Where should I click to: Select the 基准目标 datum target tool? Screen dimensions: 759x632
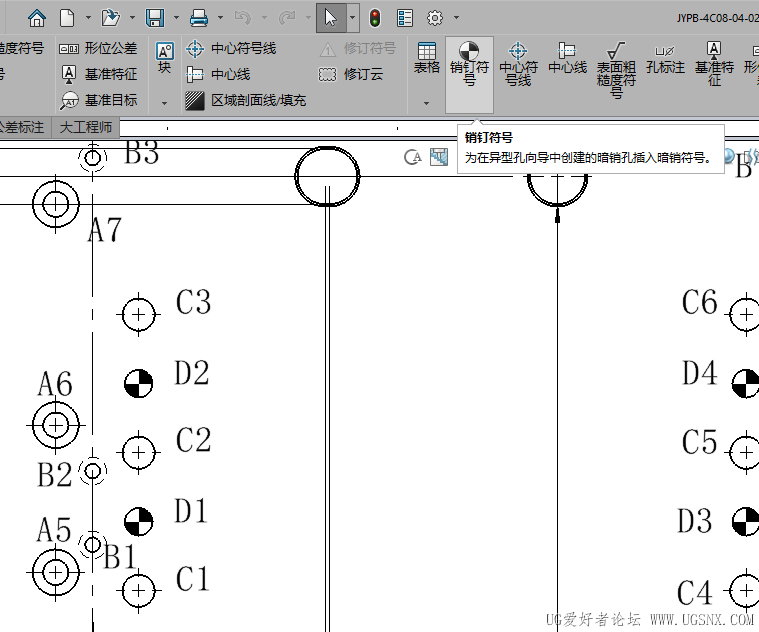[99, 100]
